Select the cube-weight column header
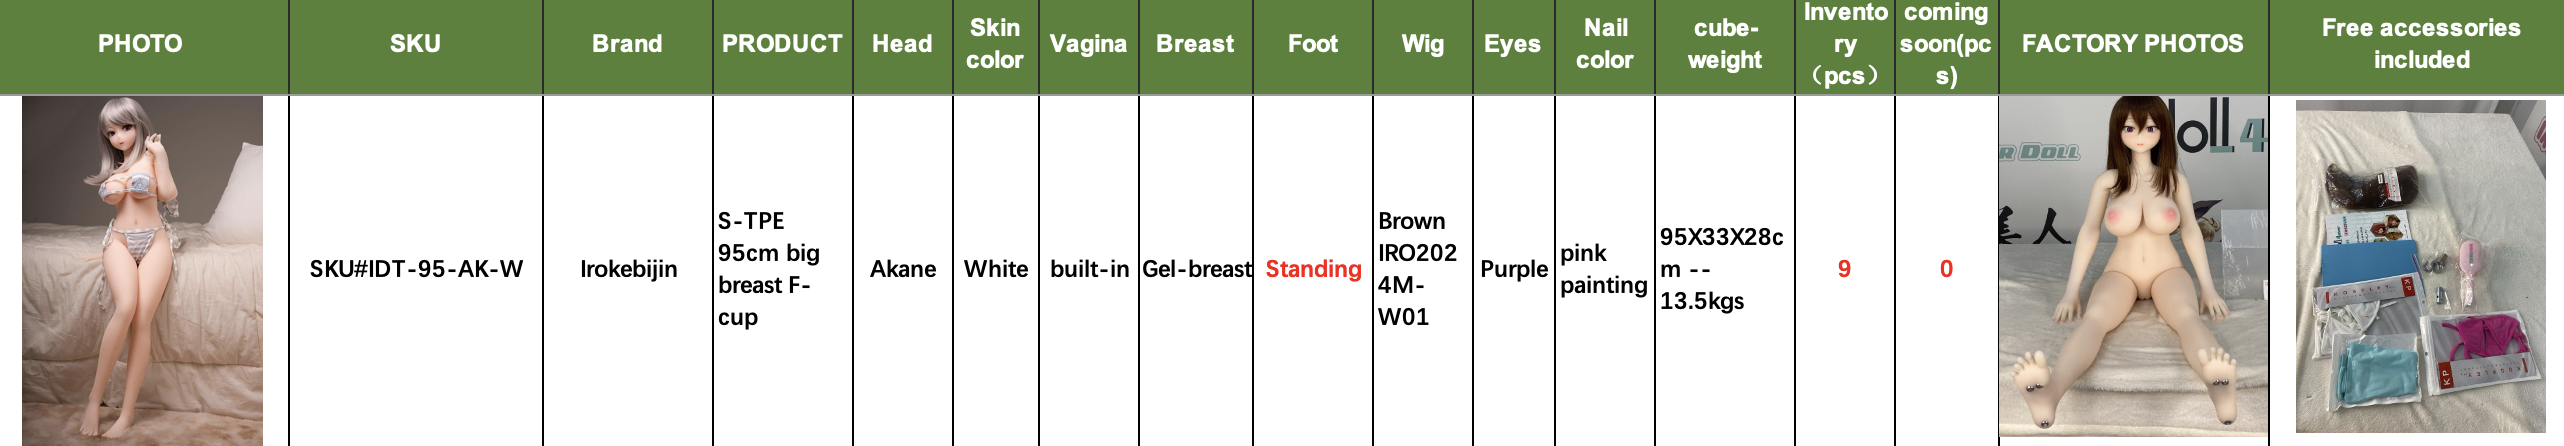The height and width of the screenshot is (446, 2564). point(1724,44)
